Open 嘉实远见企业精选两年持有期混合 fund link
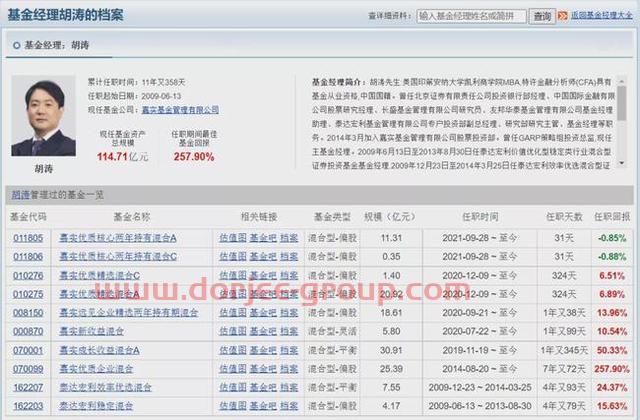640x420 pixels. (x=129, y=313)
